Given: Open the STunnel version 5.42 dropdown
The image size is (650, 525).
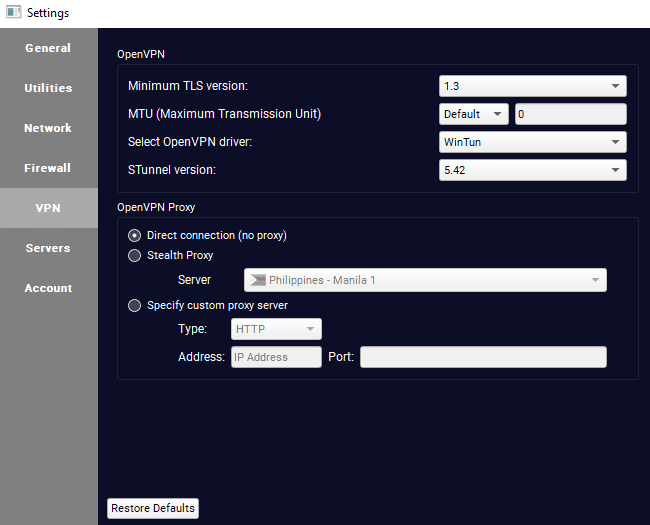Looking at the screenshot, I should pyautogui.click(x=533, y=170).
